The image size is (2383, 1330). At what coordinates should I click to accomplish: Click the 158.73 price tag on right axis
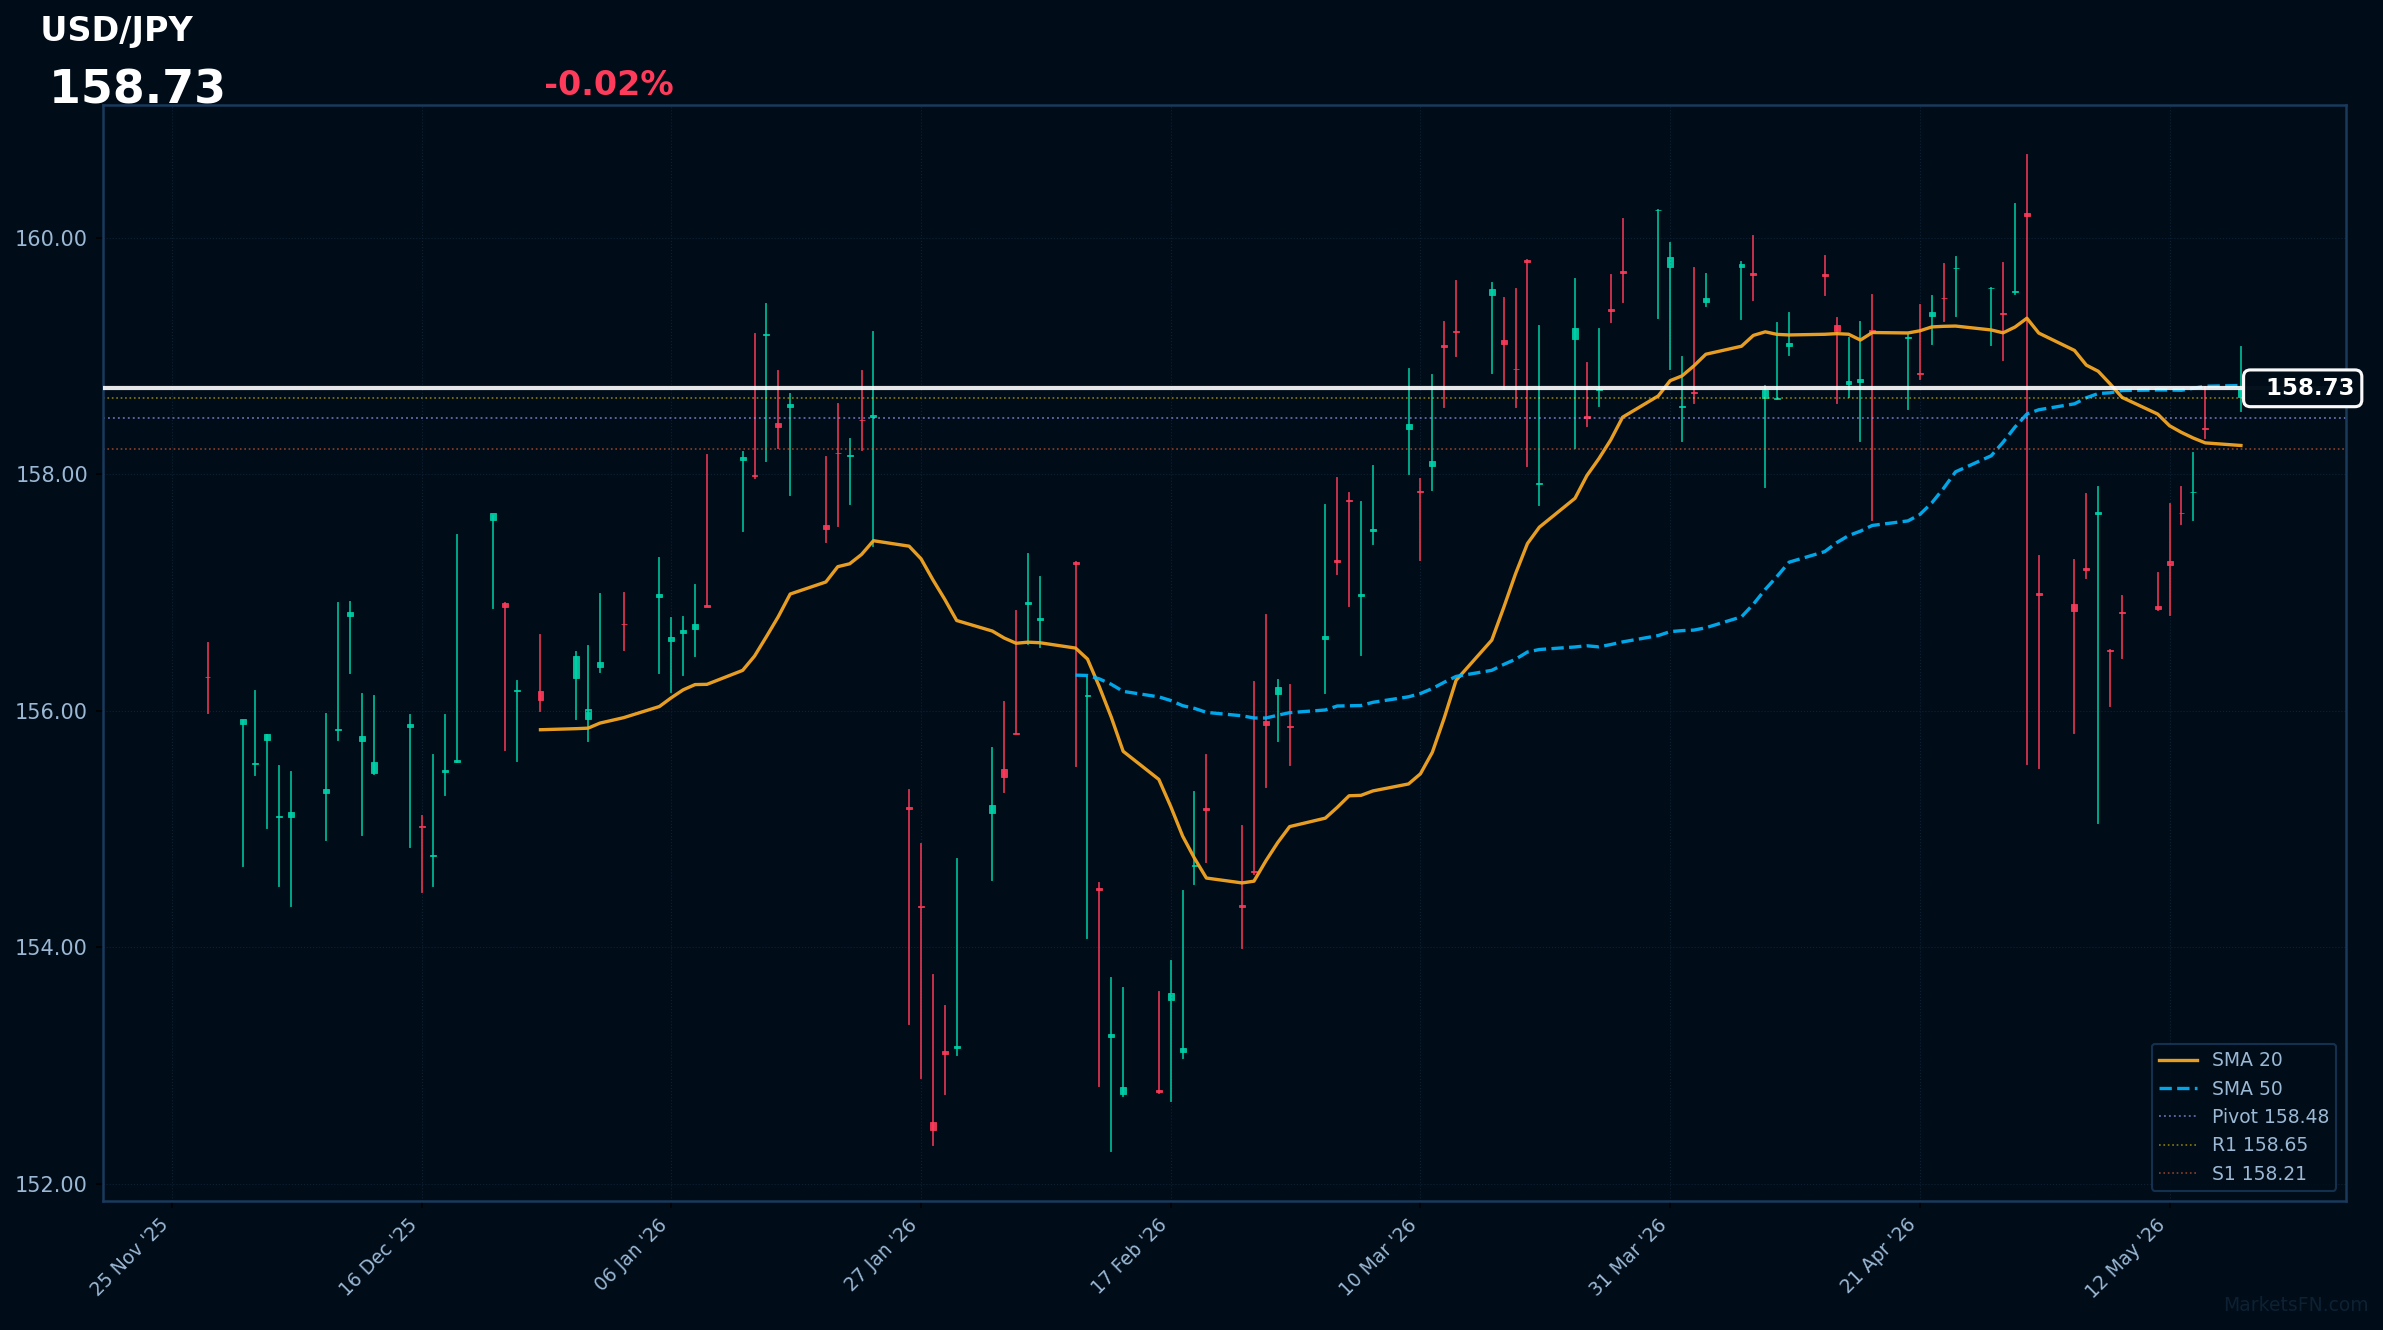point(2302,388)
